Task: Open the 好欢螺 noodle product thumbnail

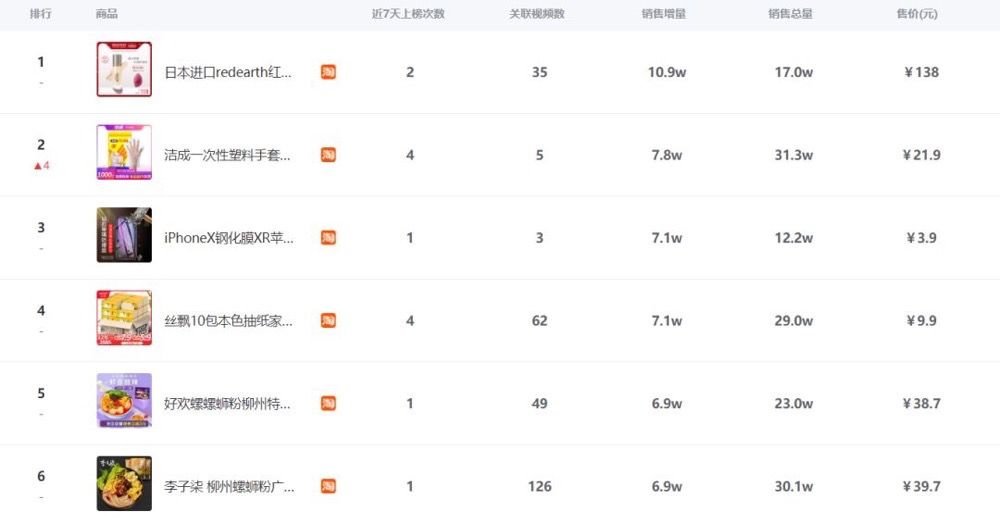Action: coord(124,401)
